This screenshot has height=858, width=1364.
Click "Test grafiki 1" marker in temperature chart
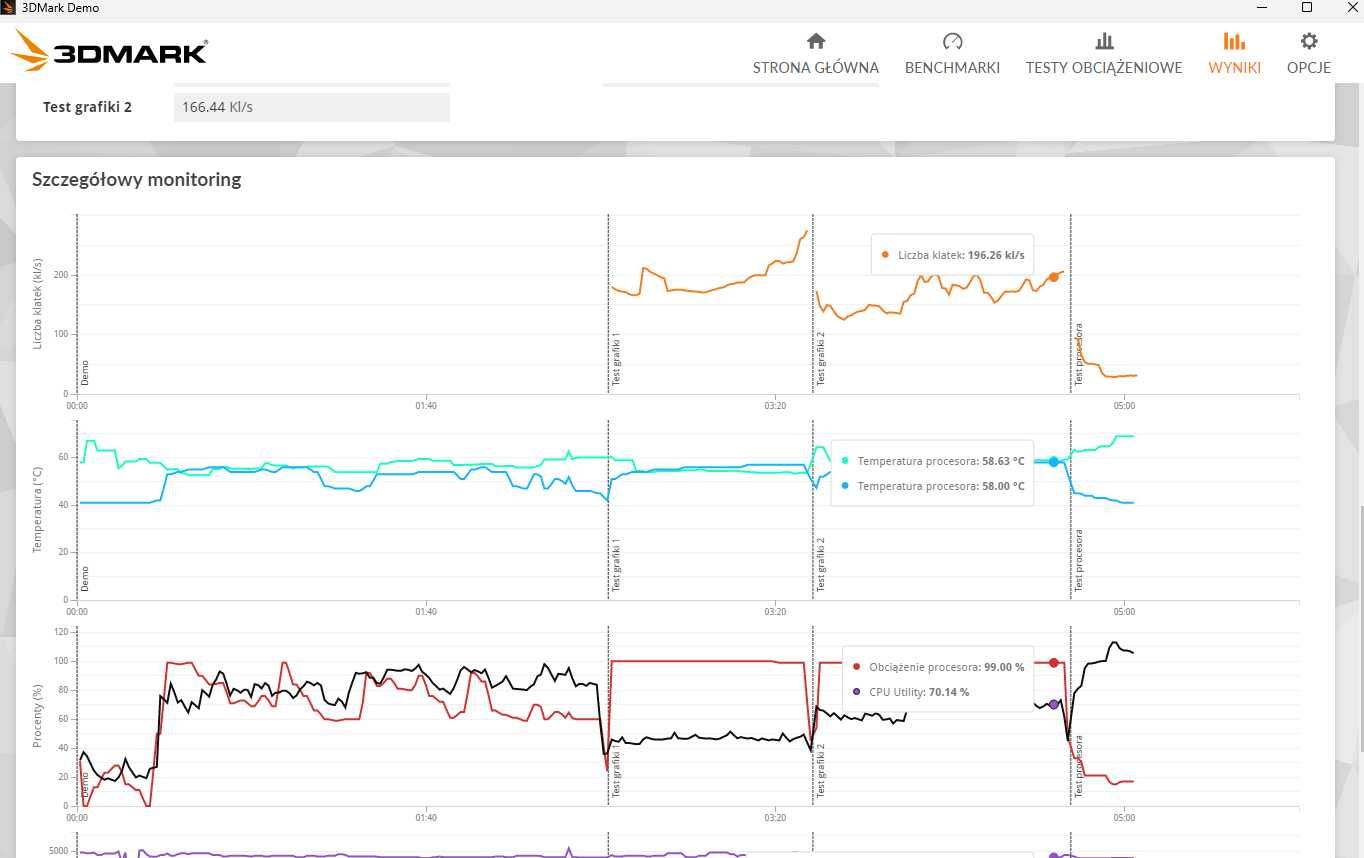[616, 565]
